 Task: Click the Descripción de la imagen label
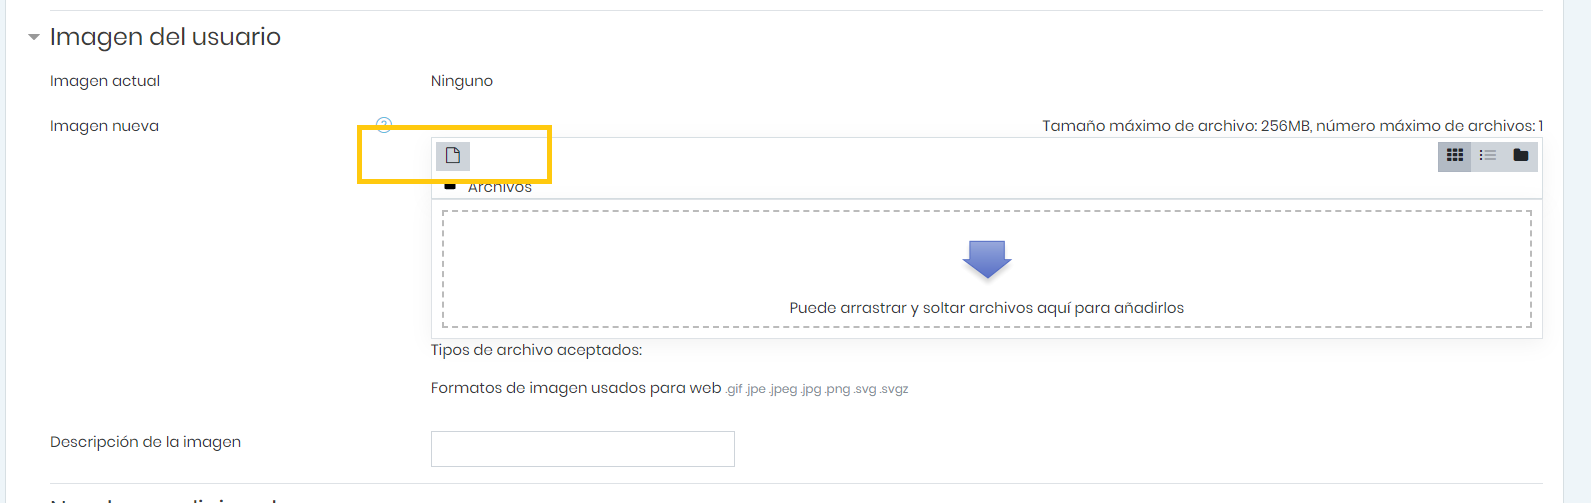pyautogui.click(x=146, y=442)
